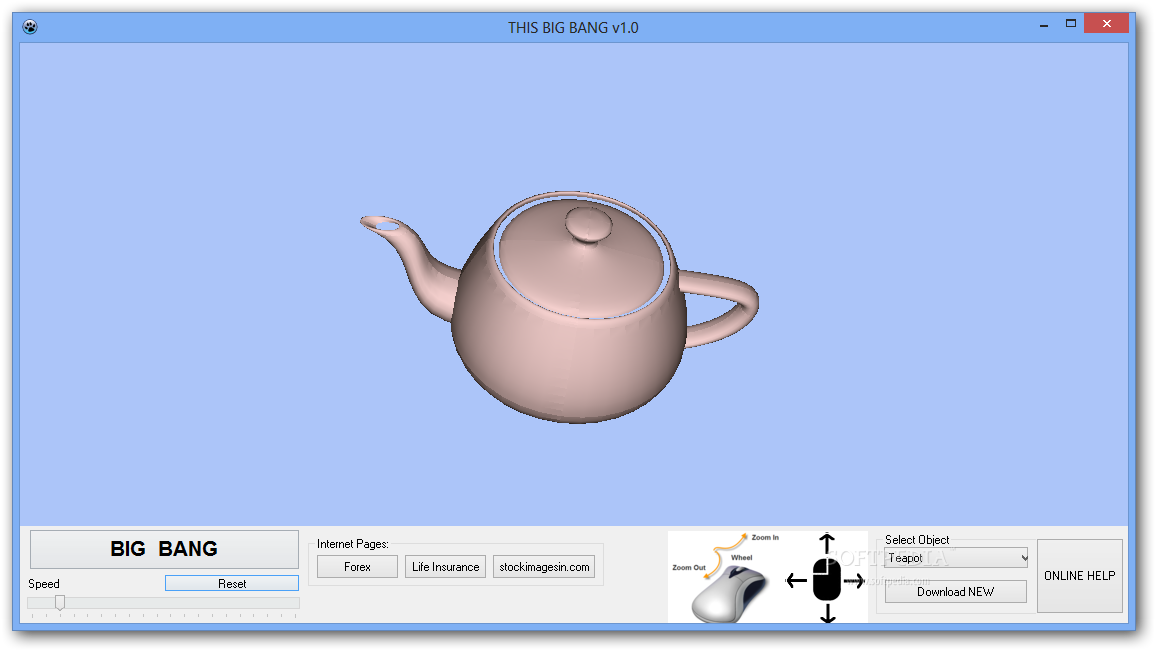Click the teapot 3D model
The image size is (1156, 651).
[560, 307]
